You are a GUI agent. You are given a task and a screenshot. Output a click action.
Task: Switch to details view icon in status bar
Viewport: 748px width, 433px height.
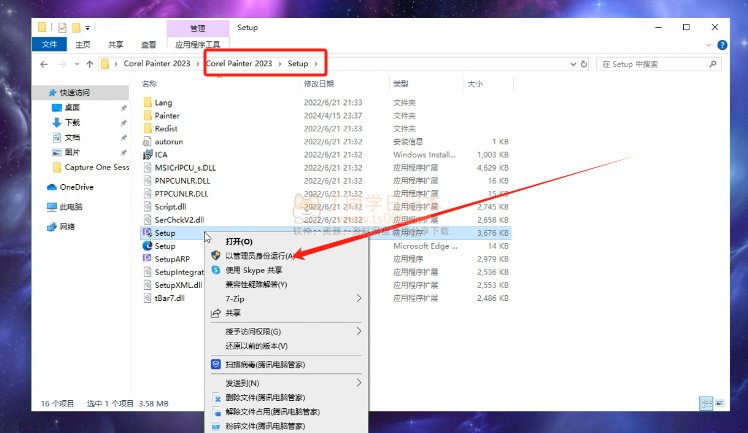point(706,403)
